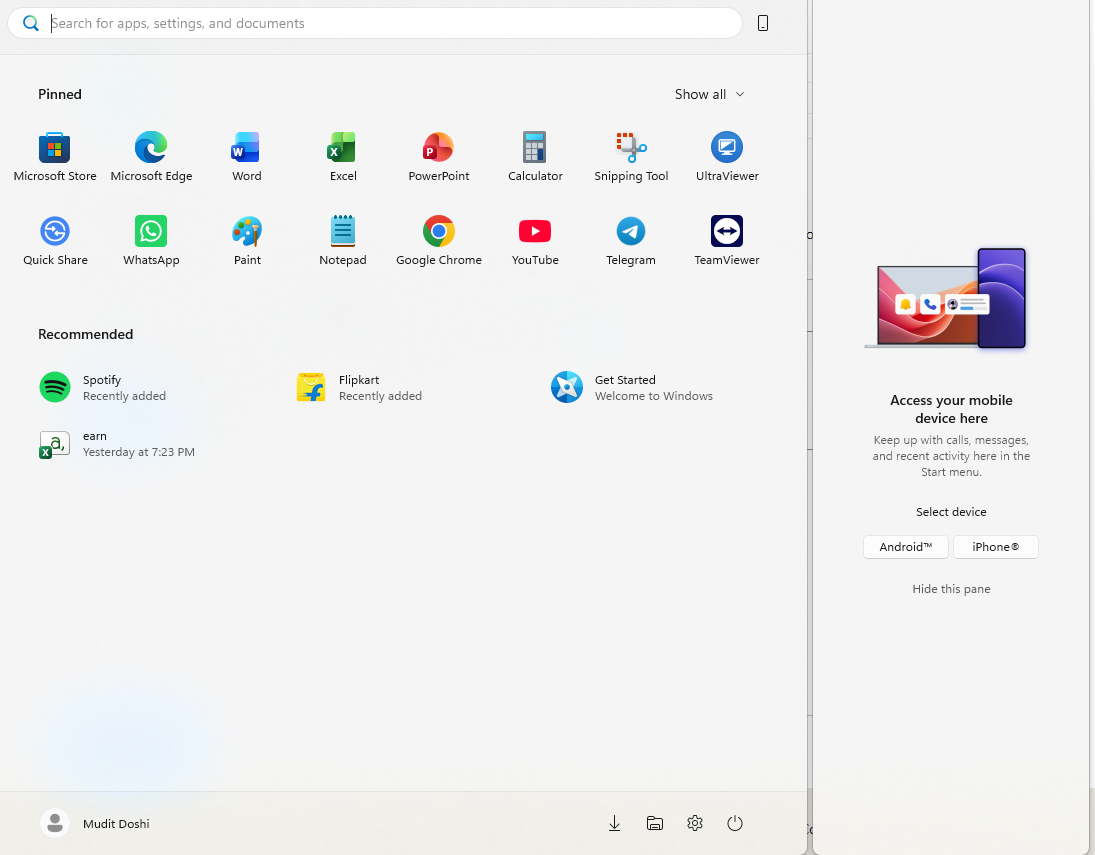Screen dimensions: 1095x855
Task: Expand Show all pinned apps
Action: 710,94
